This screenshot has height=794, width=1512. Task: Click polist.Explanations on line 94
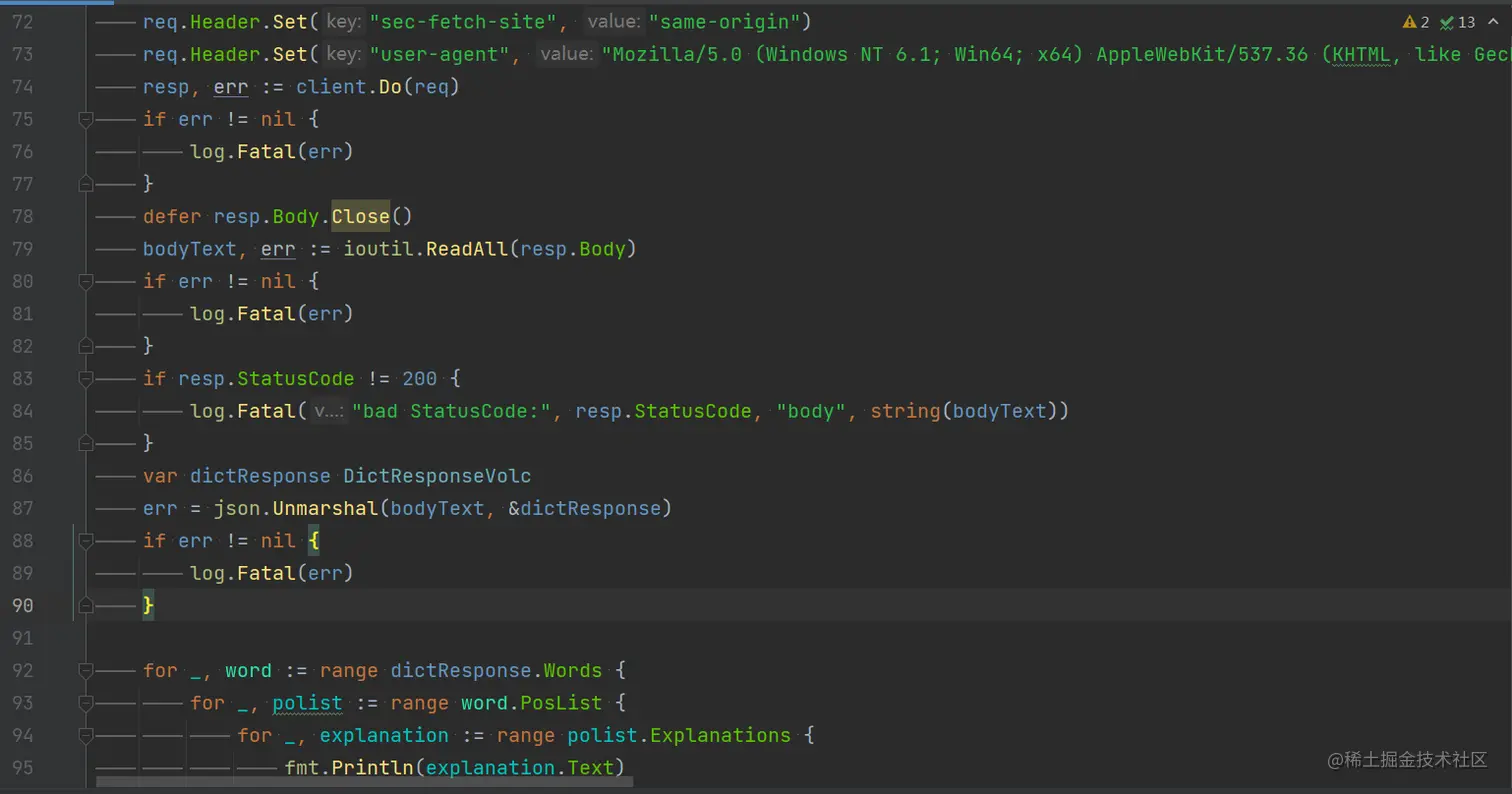coord(679,735)
